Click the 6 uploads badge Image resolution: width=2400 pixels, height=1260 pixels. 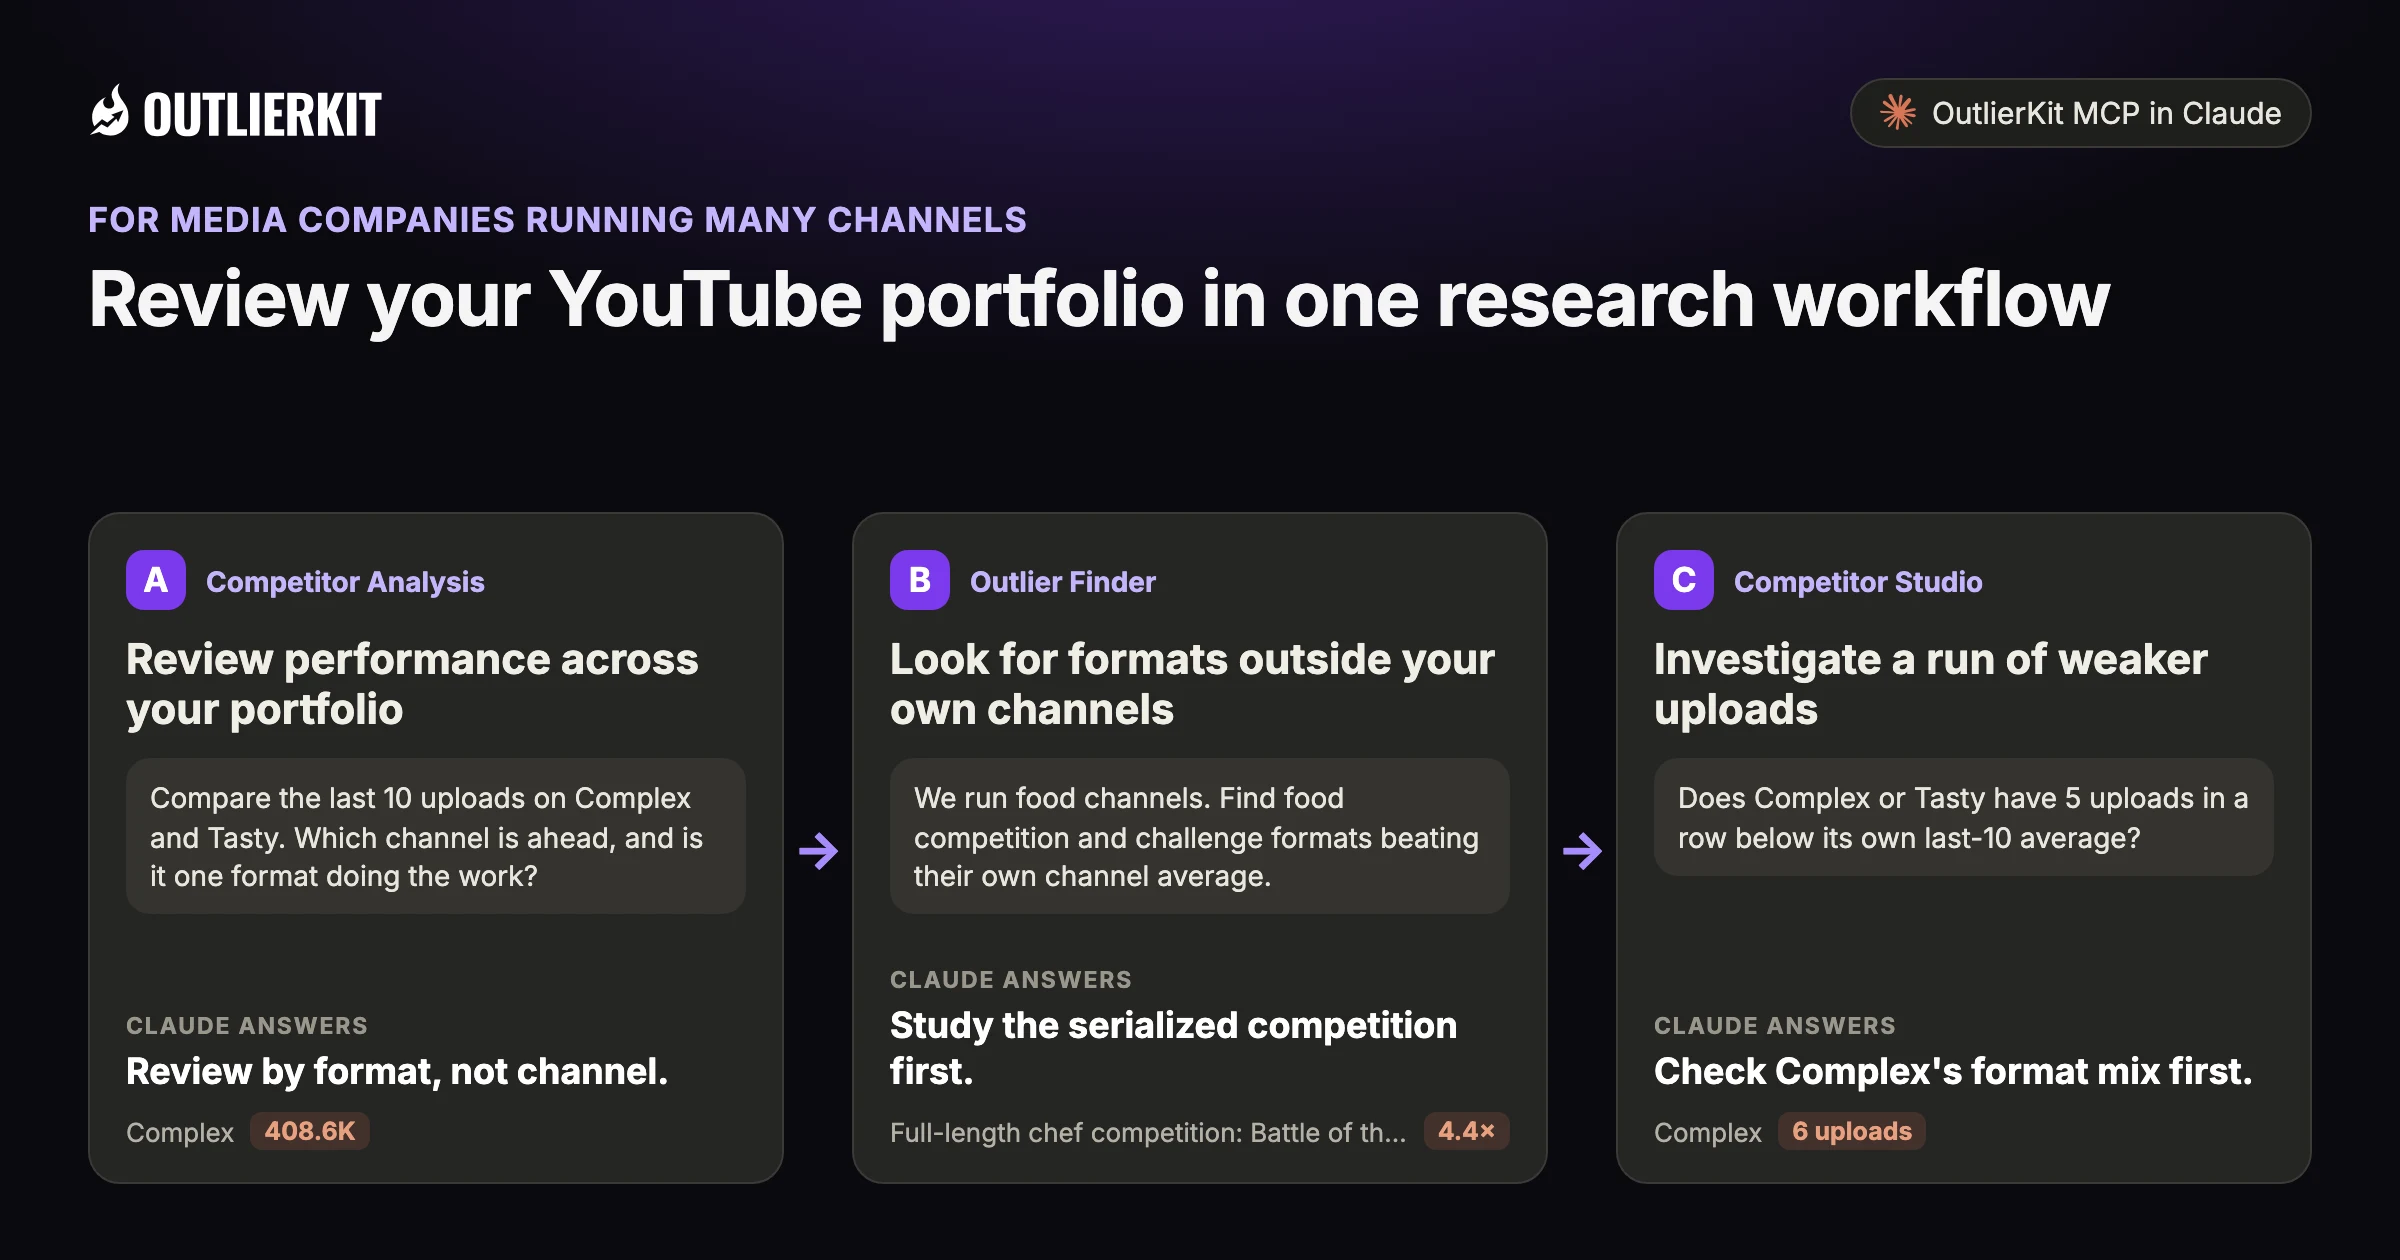pyautogui.click(x=1852, y=1131)
